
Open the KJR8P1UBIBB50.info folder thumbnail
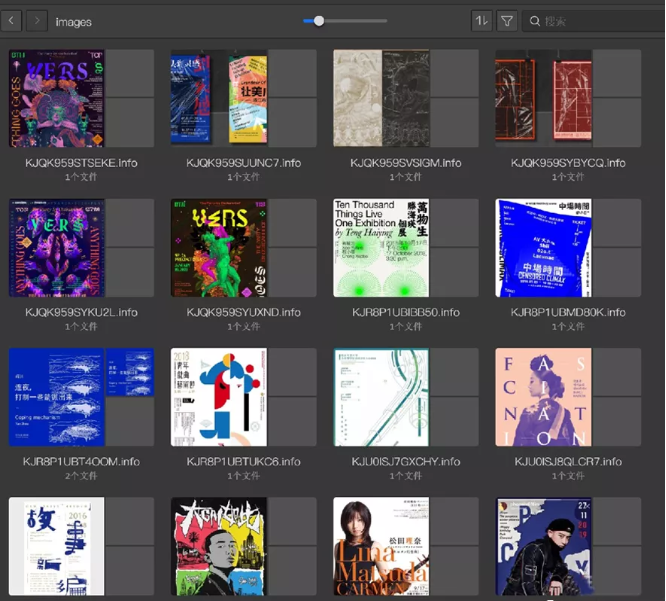tap(406, 248)
